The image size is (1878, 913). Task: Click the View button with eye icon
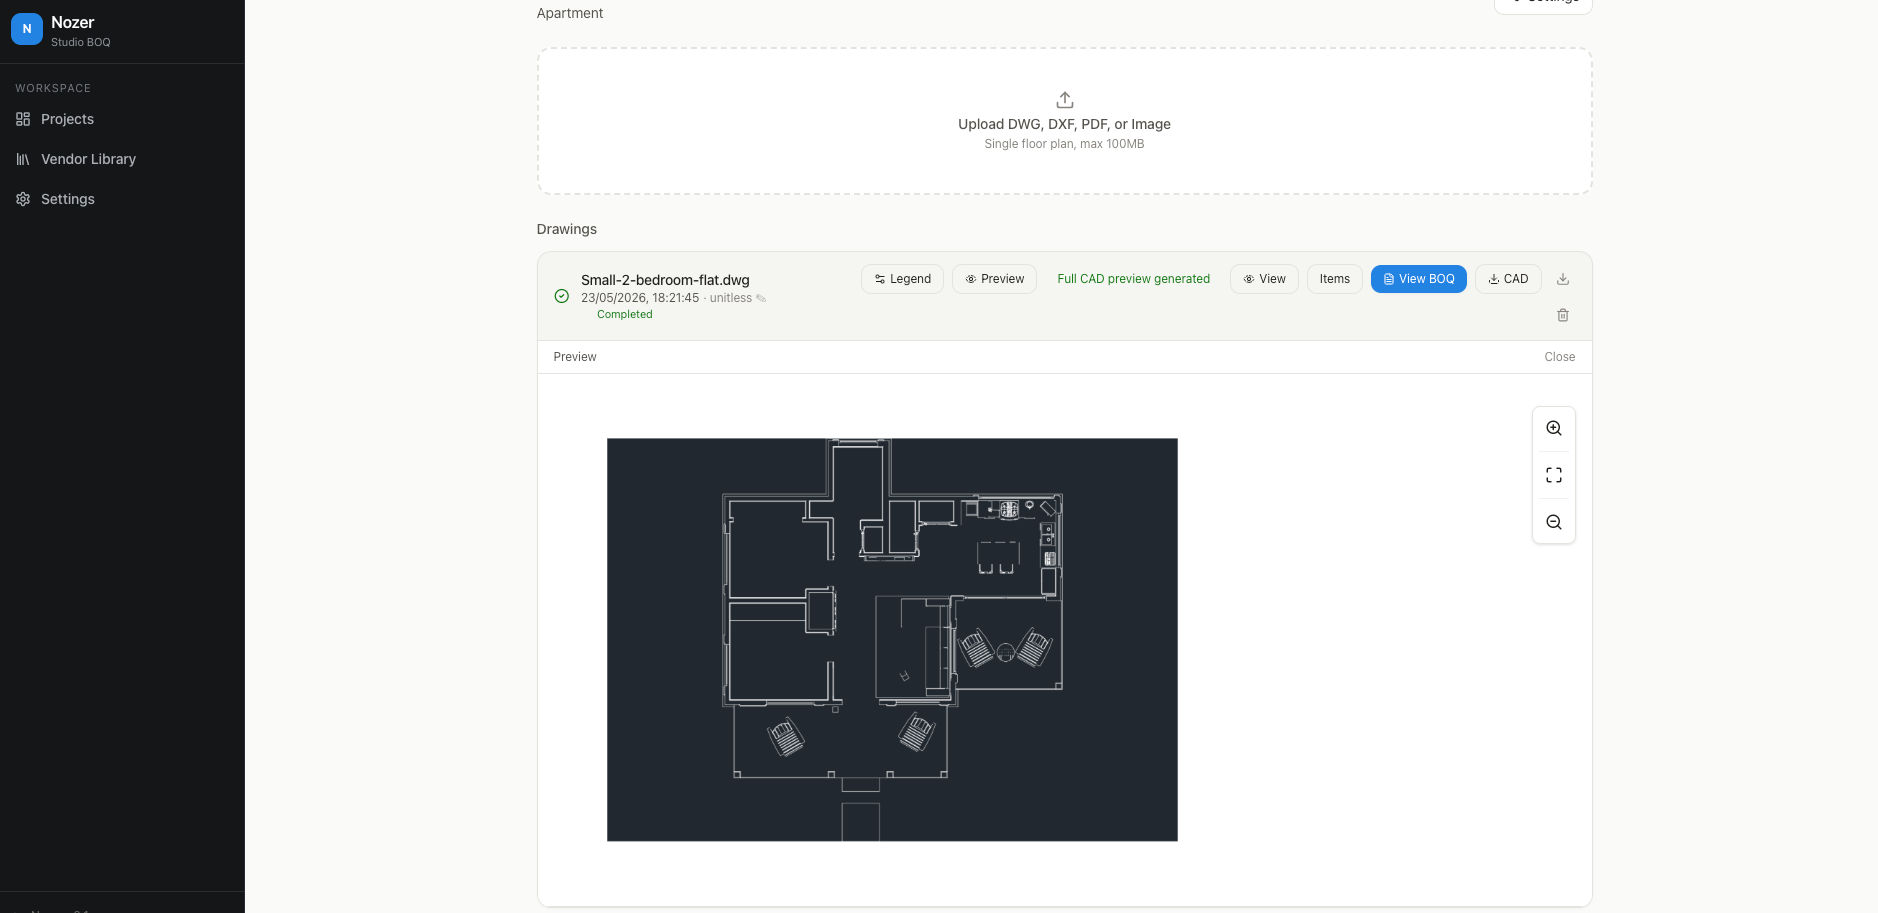[1264, 279]
